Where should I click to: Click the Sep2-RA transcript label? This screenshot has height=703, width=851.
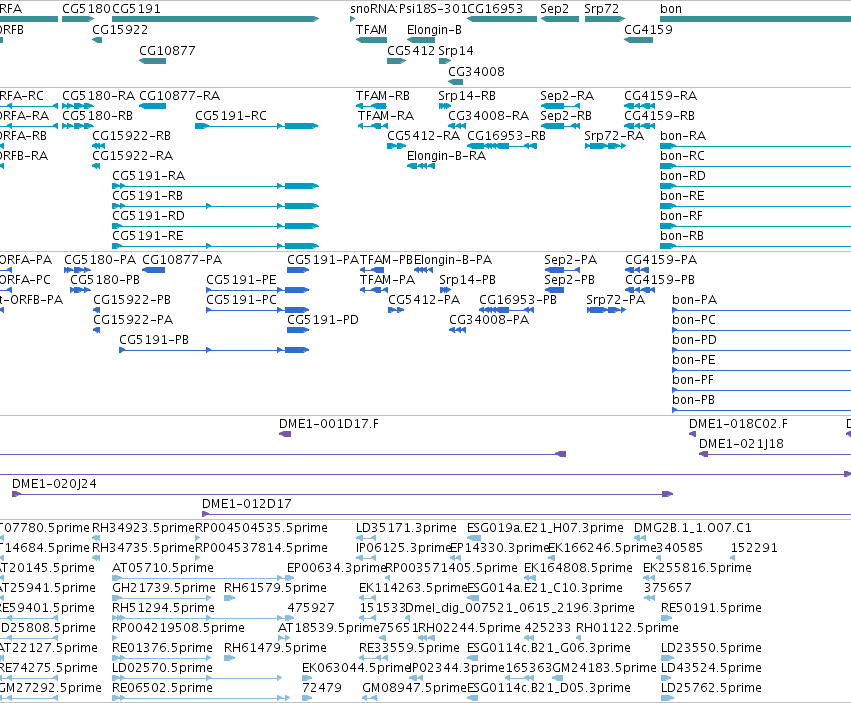567,96
